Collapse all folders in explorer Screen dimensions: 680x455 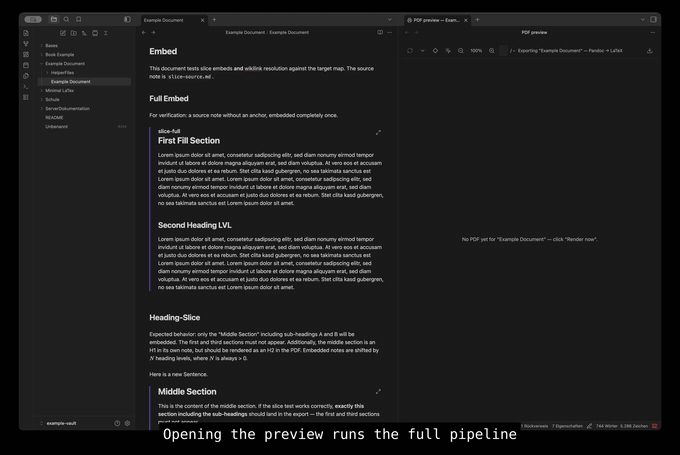pyautogui.click(x=105, y=33)
